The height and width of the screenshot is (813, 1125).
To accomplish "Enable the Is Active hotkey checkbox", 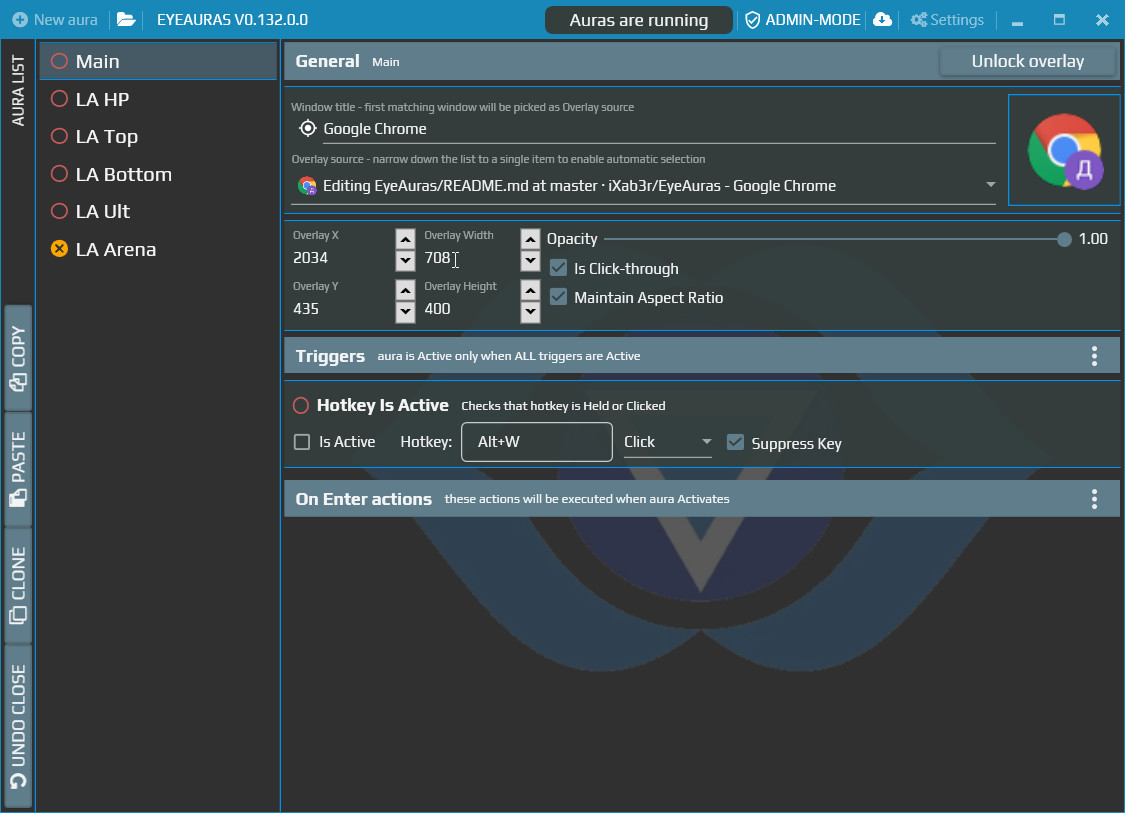I will [x=302, y=442].
